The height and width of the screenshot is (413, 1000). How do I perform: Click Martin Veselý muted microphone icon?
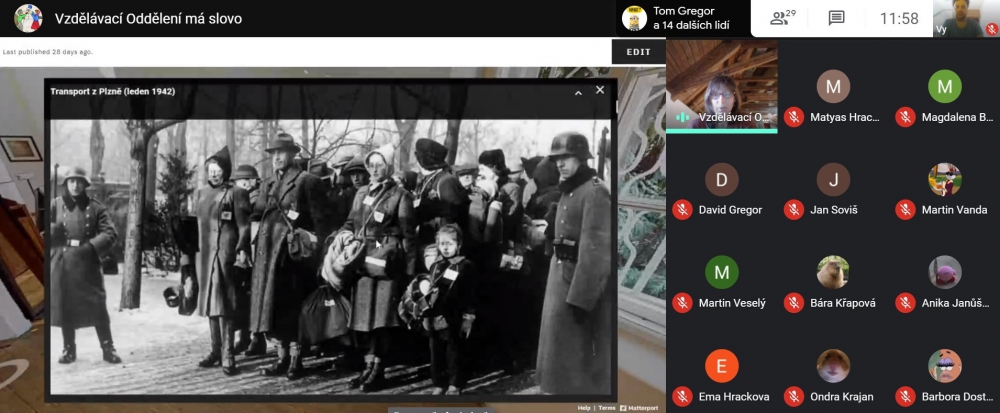(x=682, y=303)
